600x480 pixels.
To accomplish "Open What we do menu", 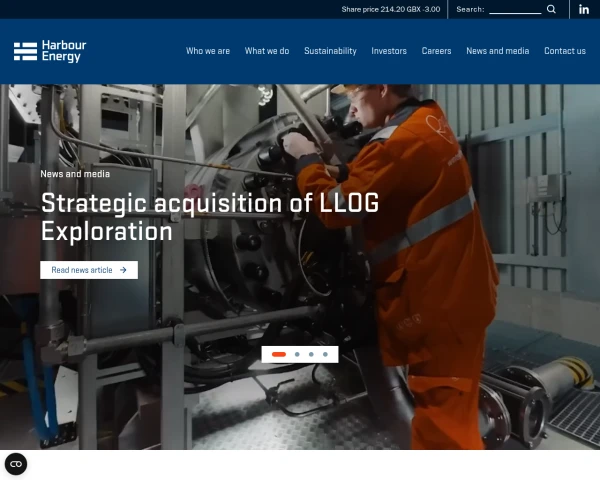I will [267, 51].
